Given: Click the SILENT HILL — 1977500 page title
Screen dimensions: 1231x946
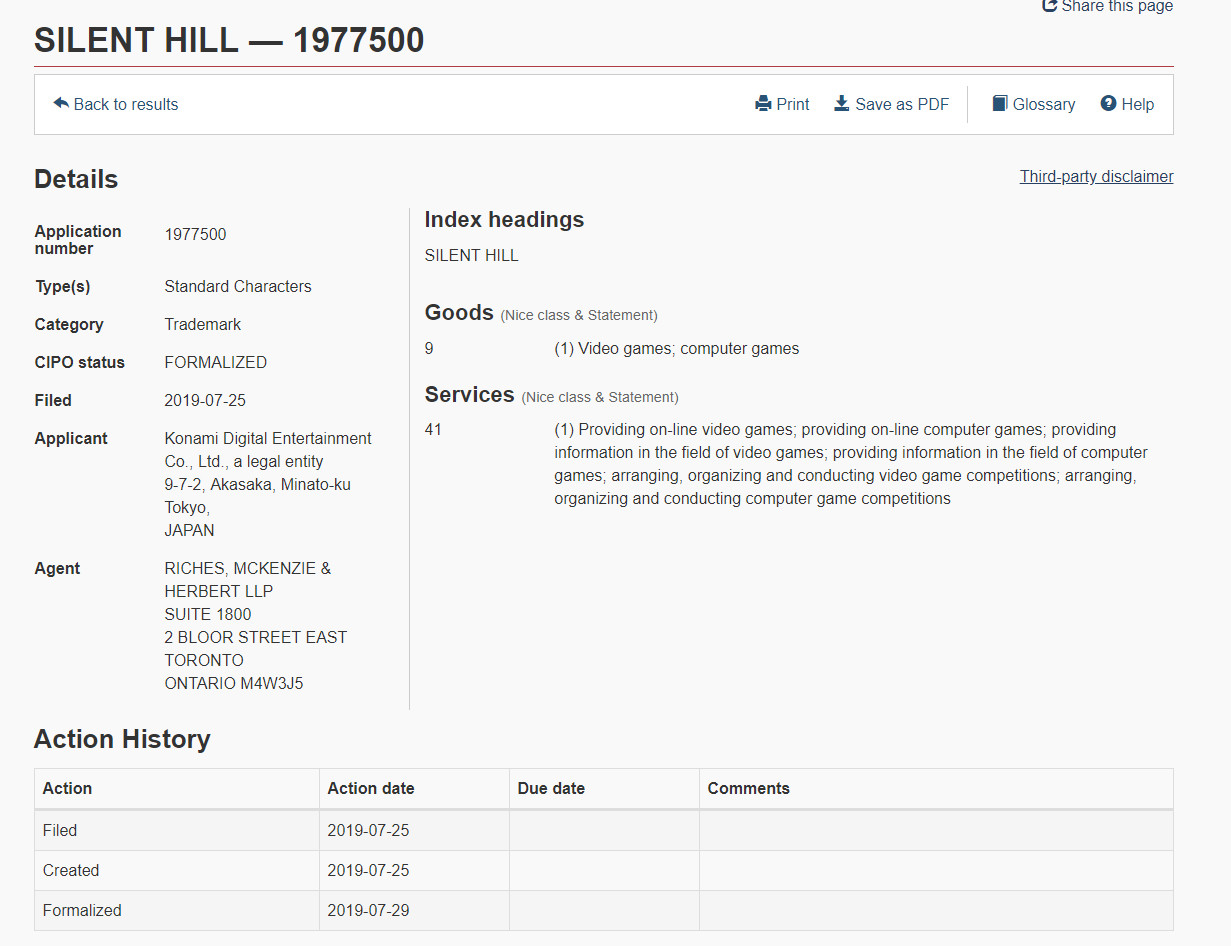Looking at the screenshot, I should tap(229, 40).
